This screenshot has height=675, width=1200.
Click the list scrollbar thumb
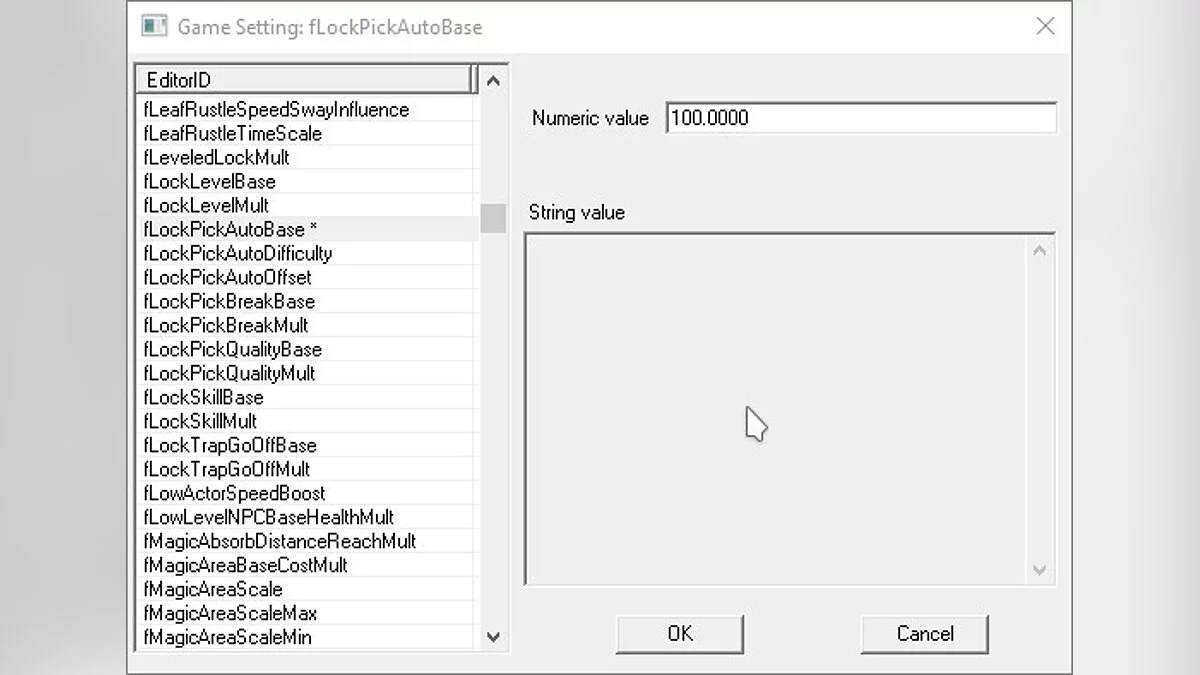tap(493, 219)
